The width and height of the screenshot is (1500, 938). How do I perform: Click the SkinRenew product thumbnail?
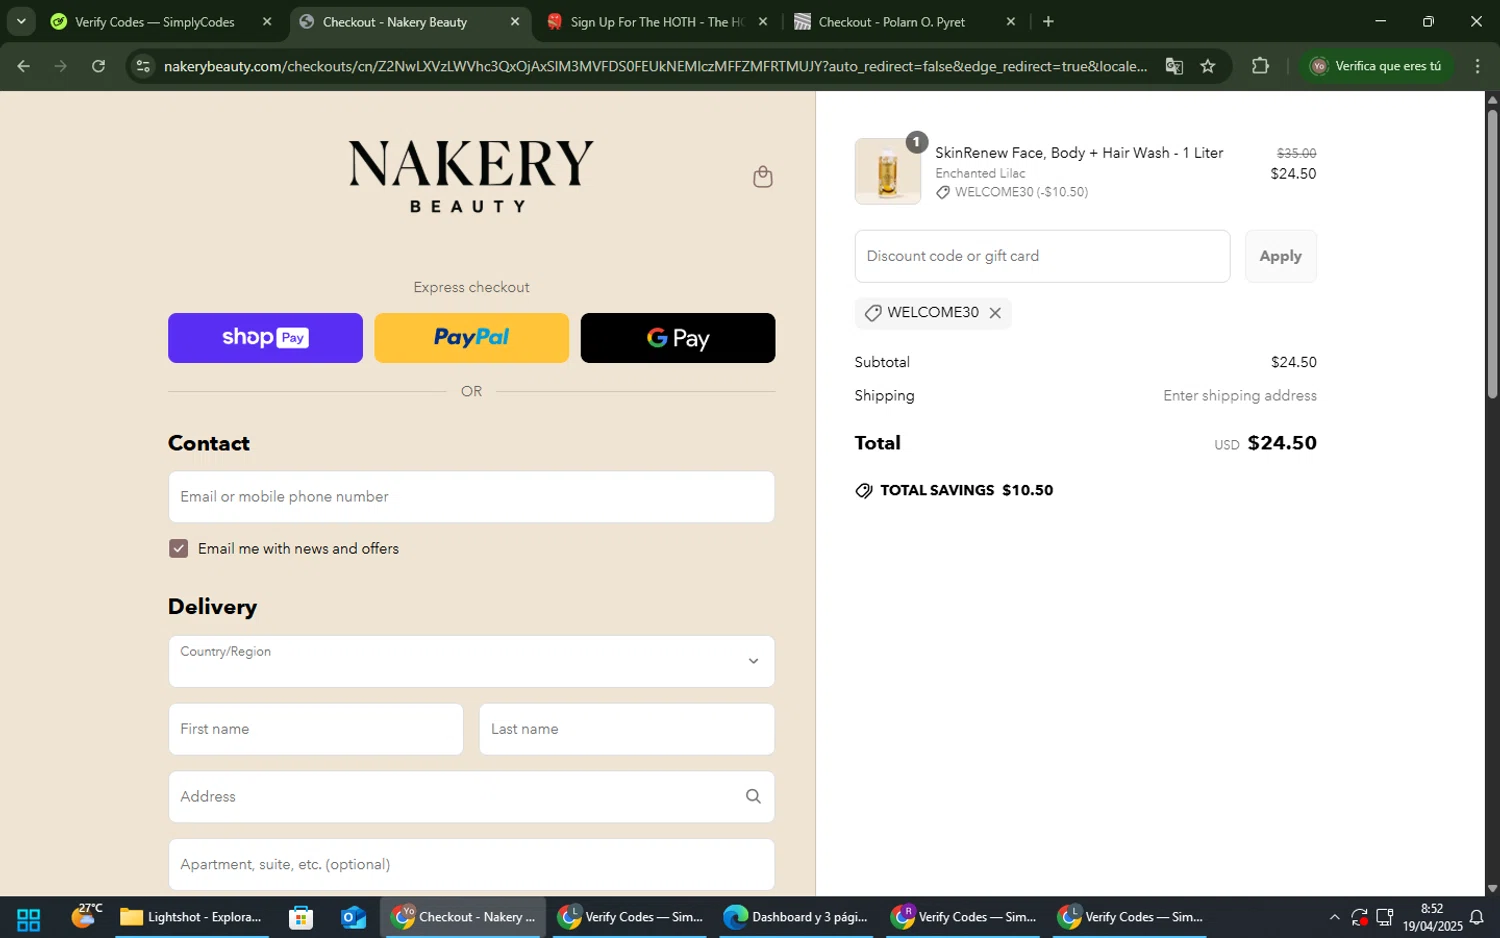click(888, 171)
